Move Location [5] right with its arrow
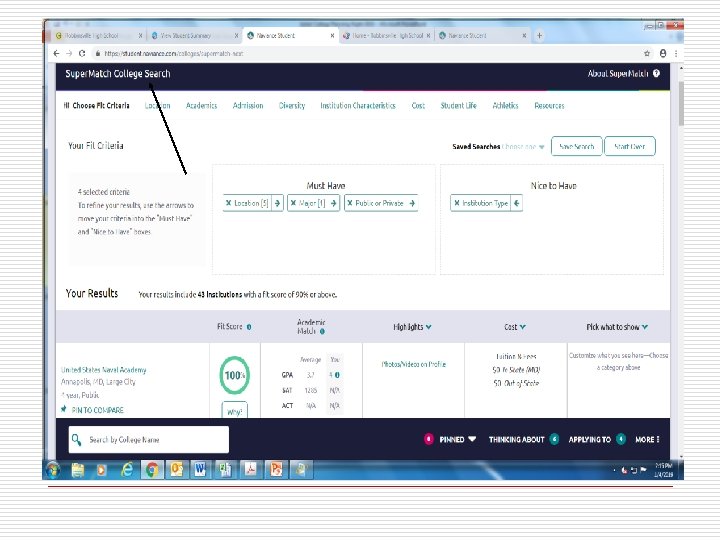The height and width of the screenshot is (540, 720). point(277,203)
